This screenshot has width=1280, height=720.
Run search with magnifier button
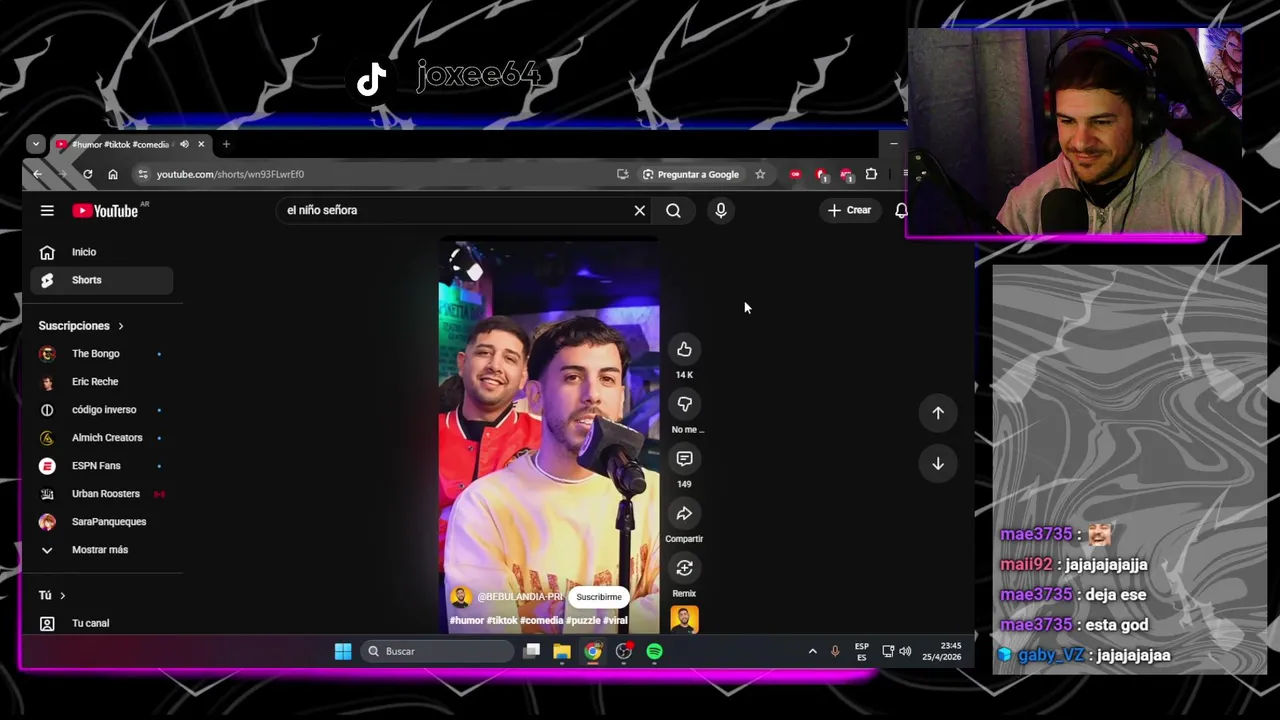point(673,210)
